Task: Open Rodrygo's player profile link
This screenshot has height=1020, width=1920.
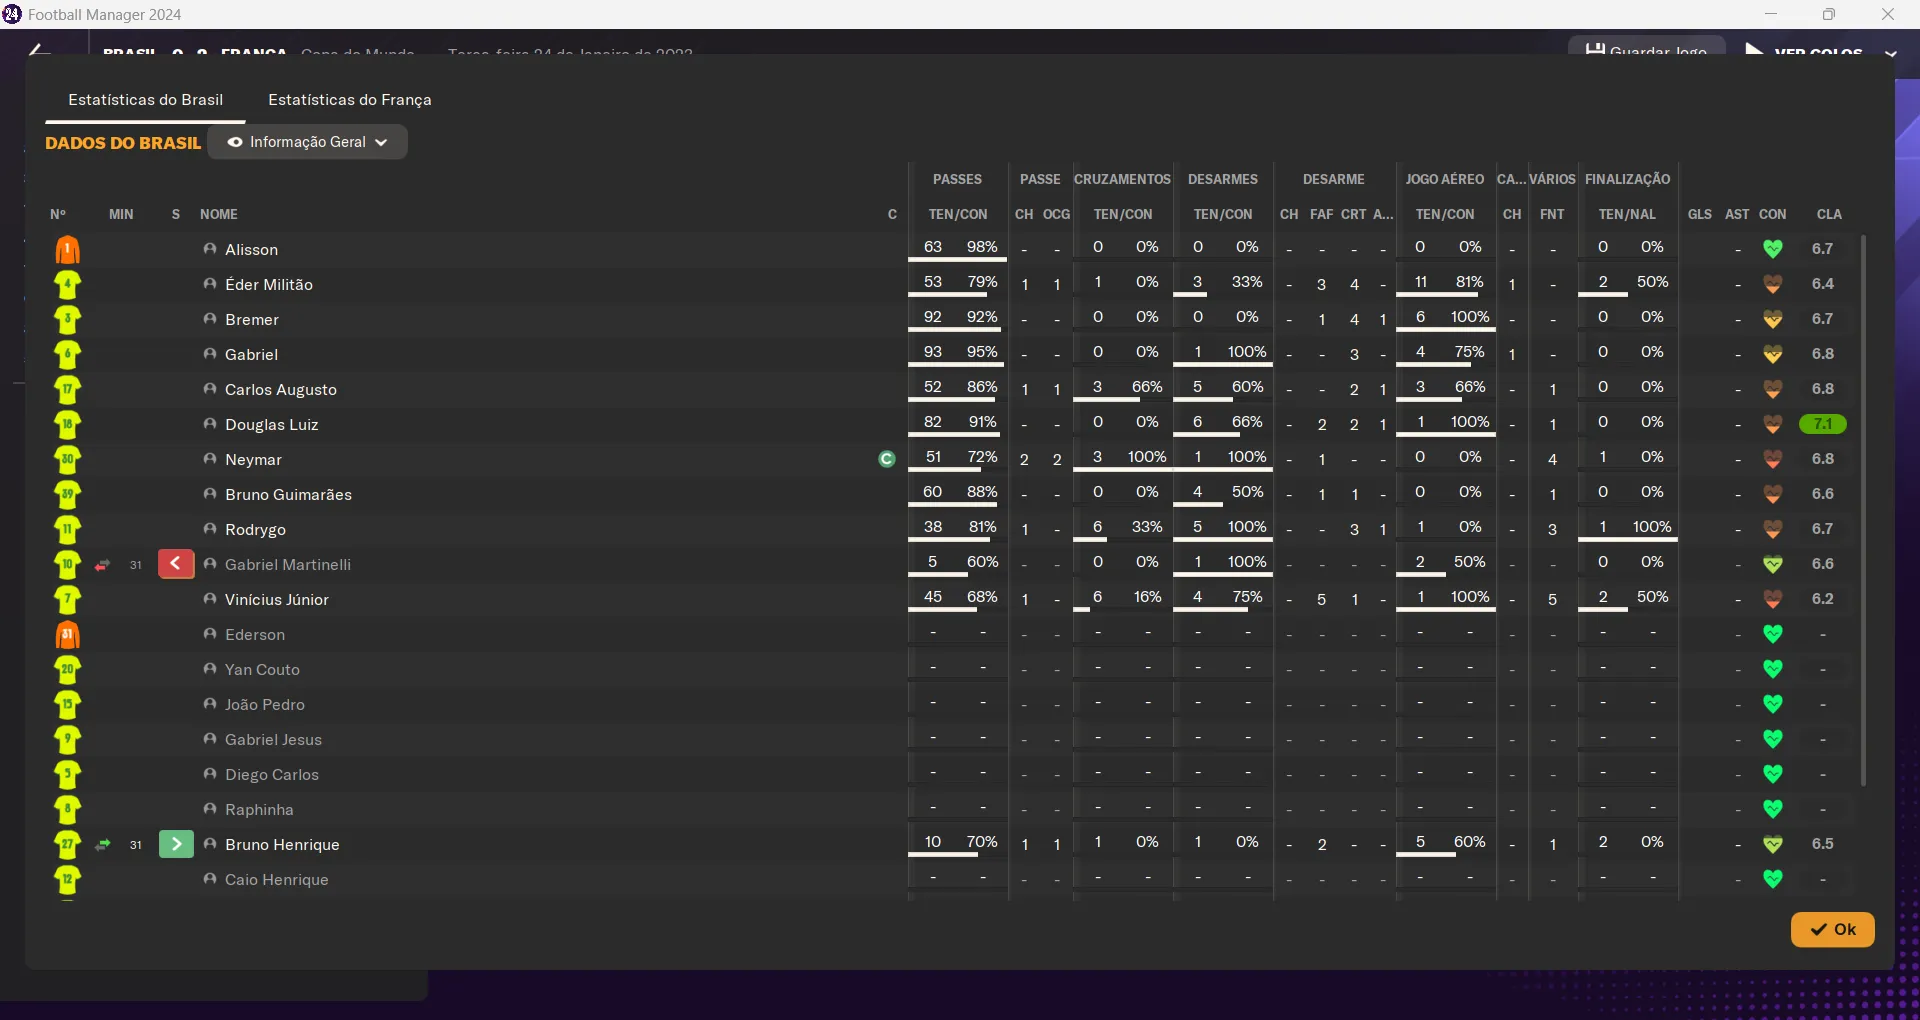Action: pos(255,530)
